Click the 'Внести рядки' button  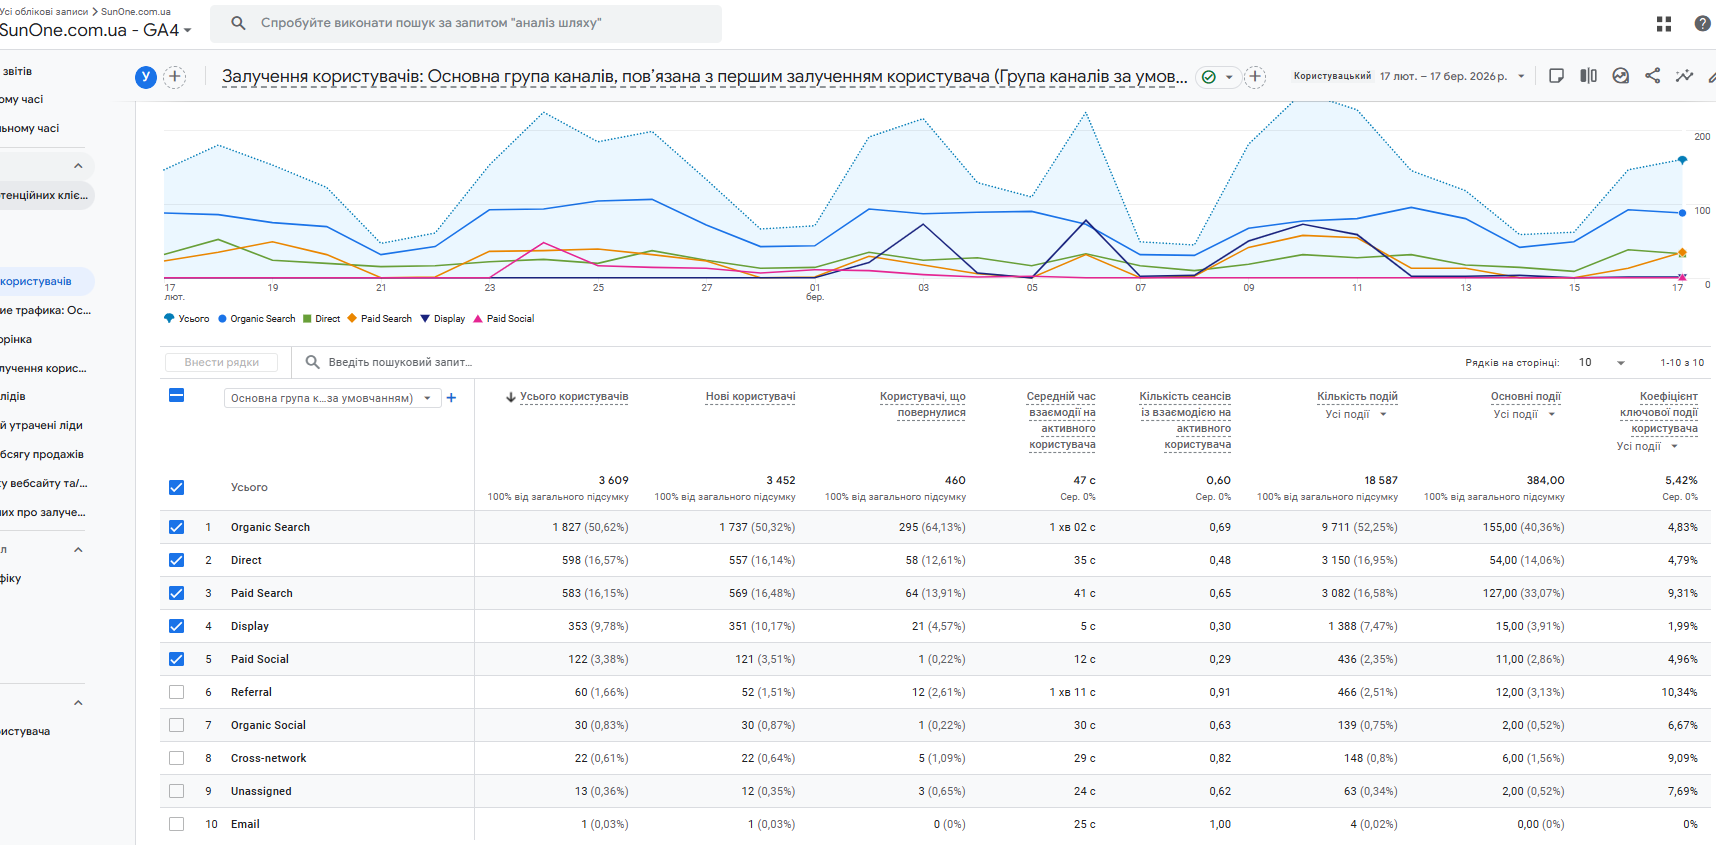coord(222,363)
